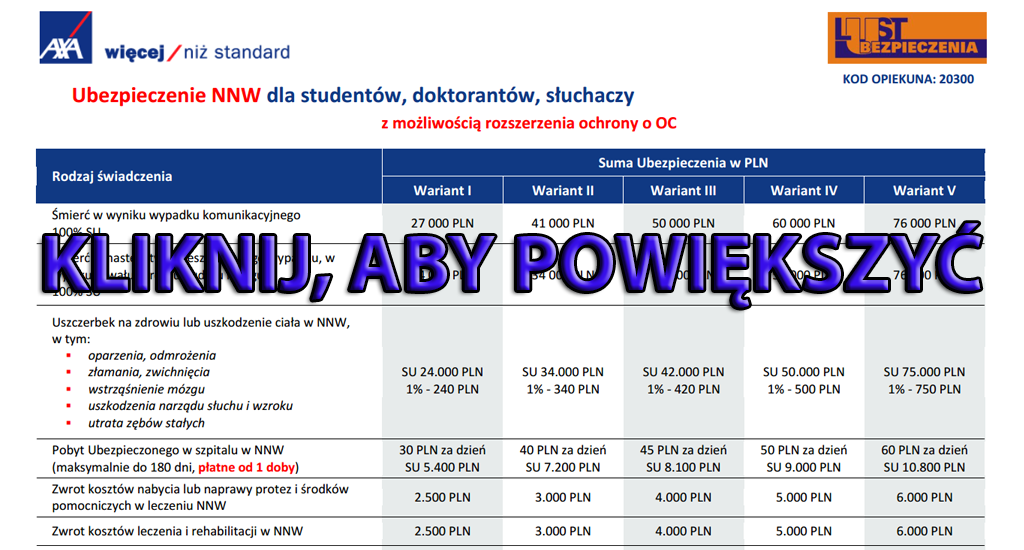Click bullet 'uszkodzenia narządu słuchu i wzroku'
The image size is (1024, 550).
point(191,406)
